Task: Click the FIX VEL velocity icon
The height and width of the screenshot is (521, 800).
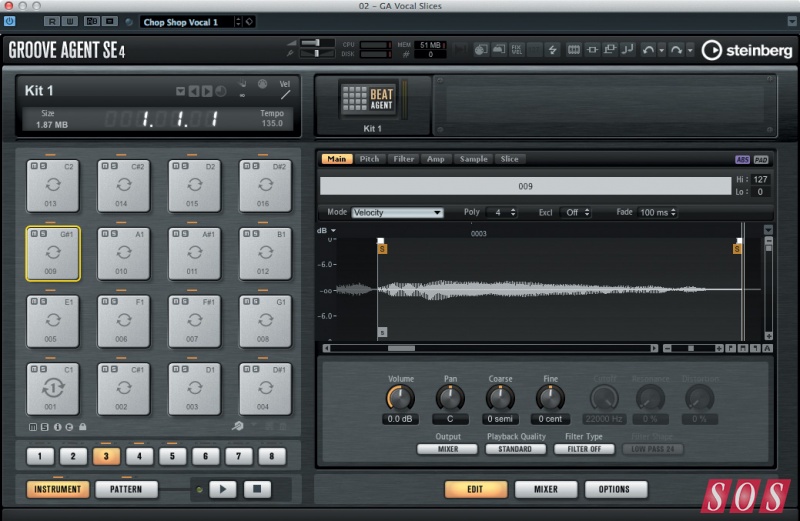Action: coord(516,49)
